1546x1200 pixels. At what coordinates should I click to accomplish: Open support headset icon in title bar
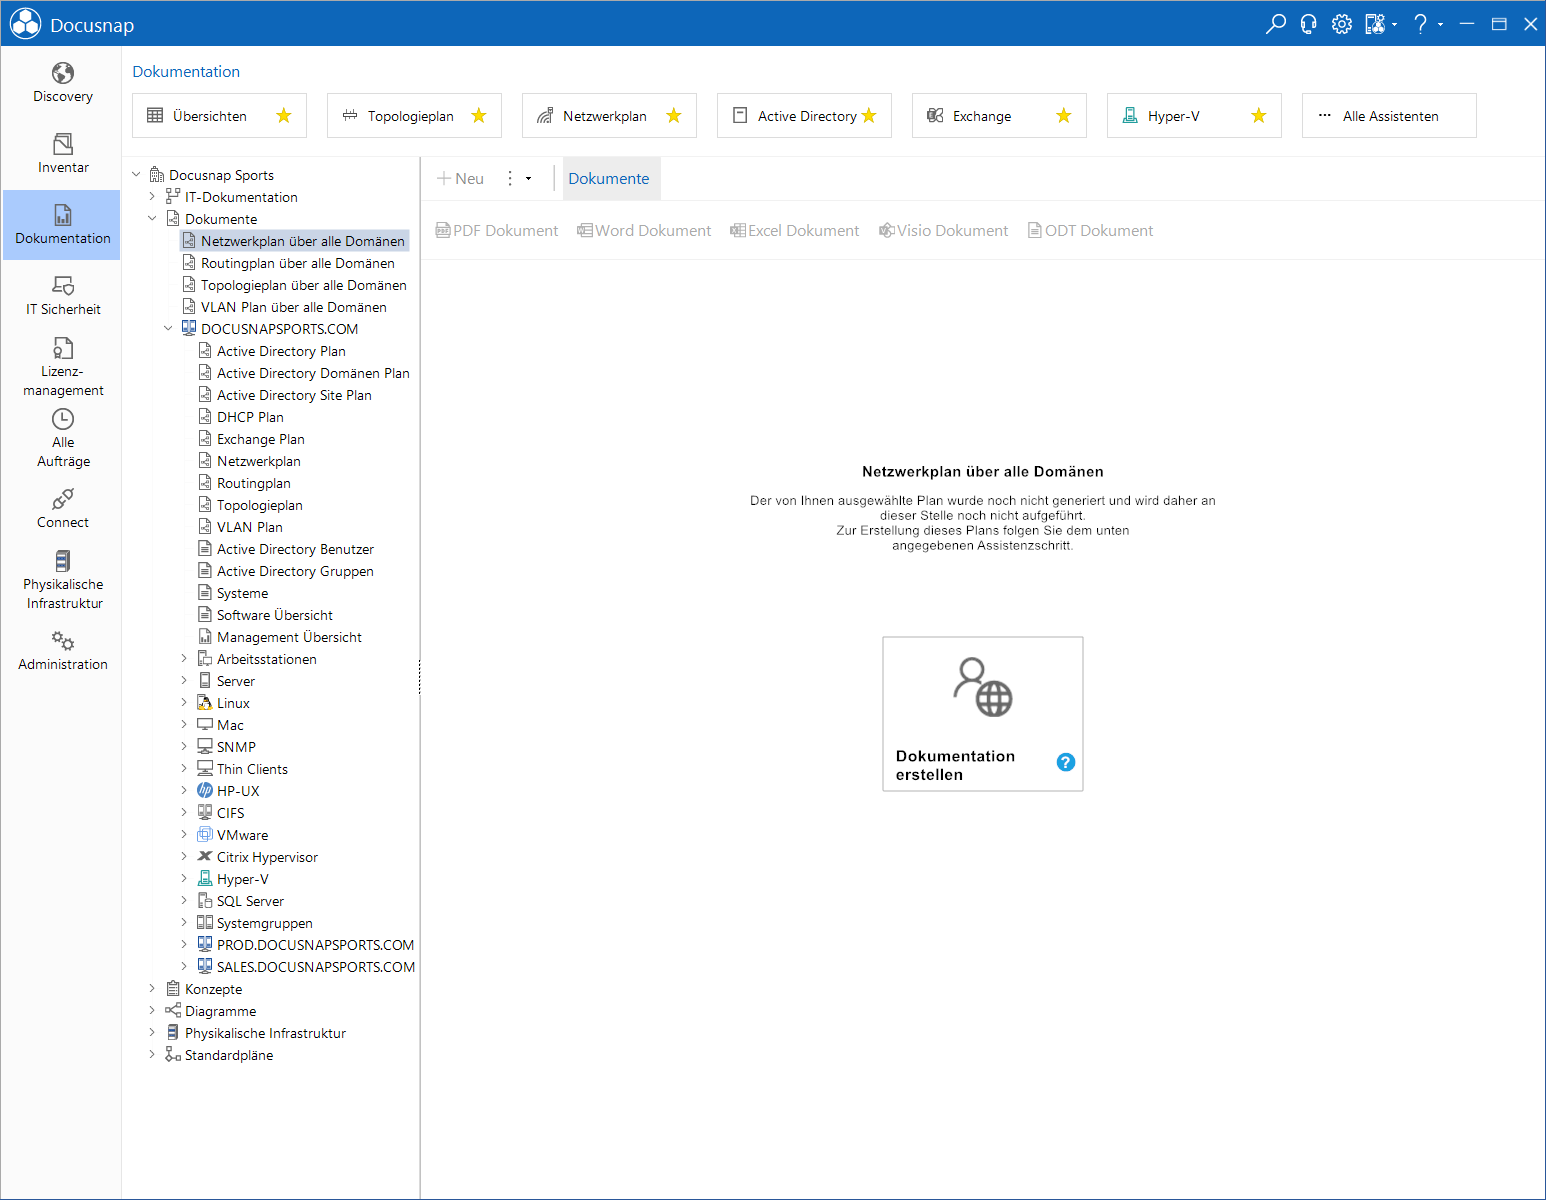pos(1308,24)
